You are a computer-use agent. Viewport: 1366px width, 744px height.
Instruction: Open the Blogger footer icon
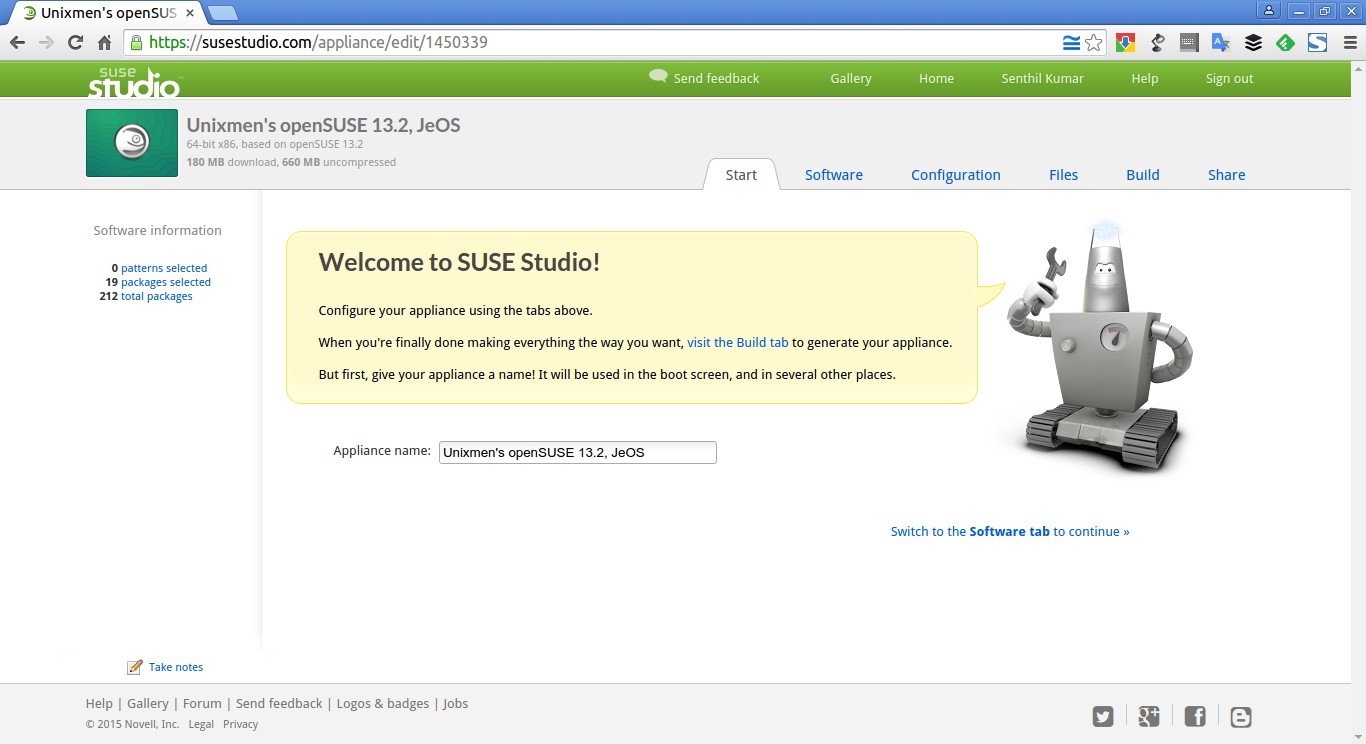pos(1241,716)
